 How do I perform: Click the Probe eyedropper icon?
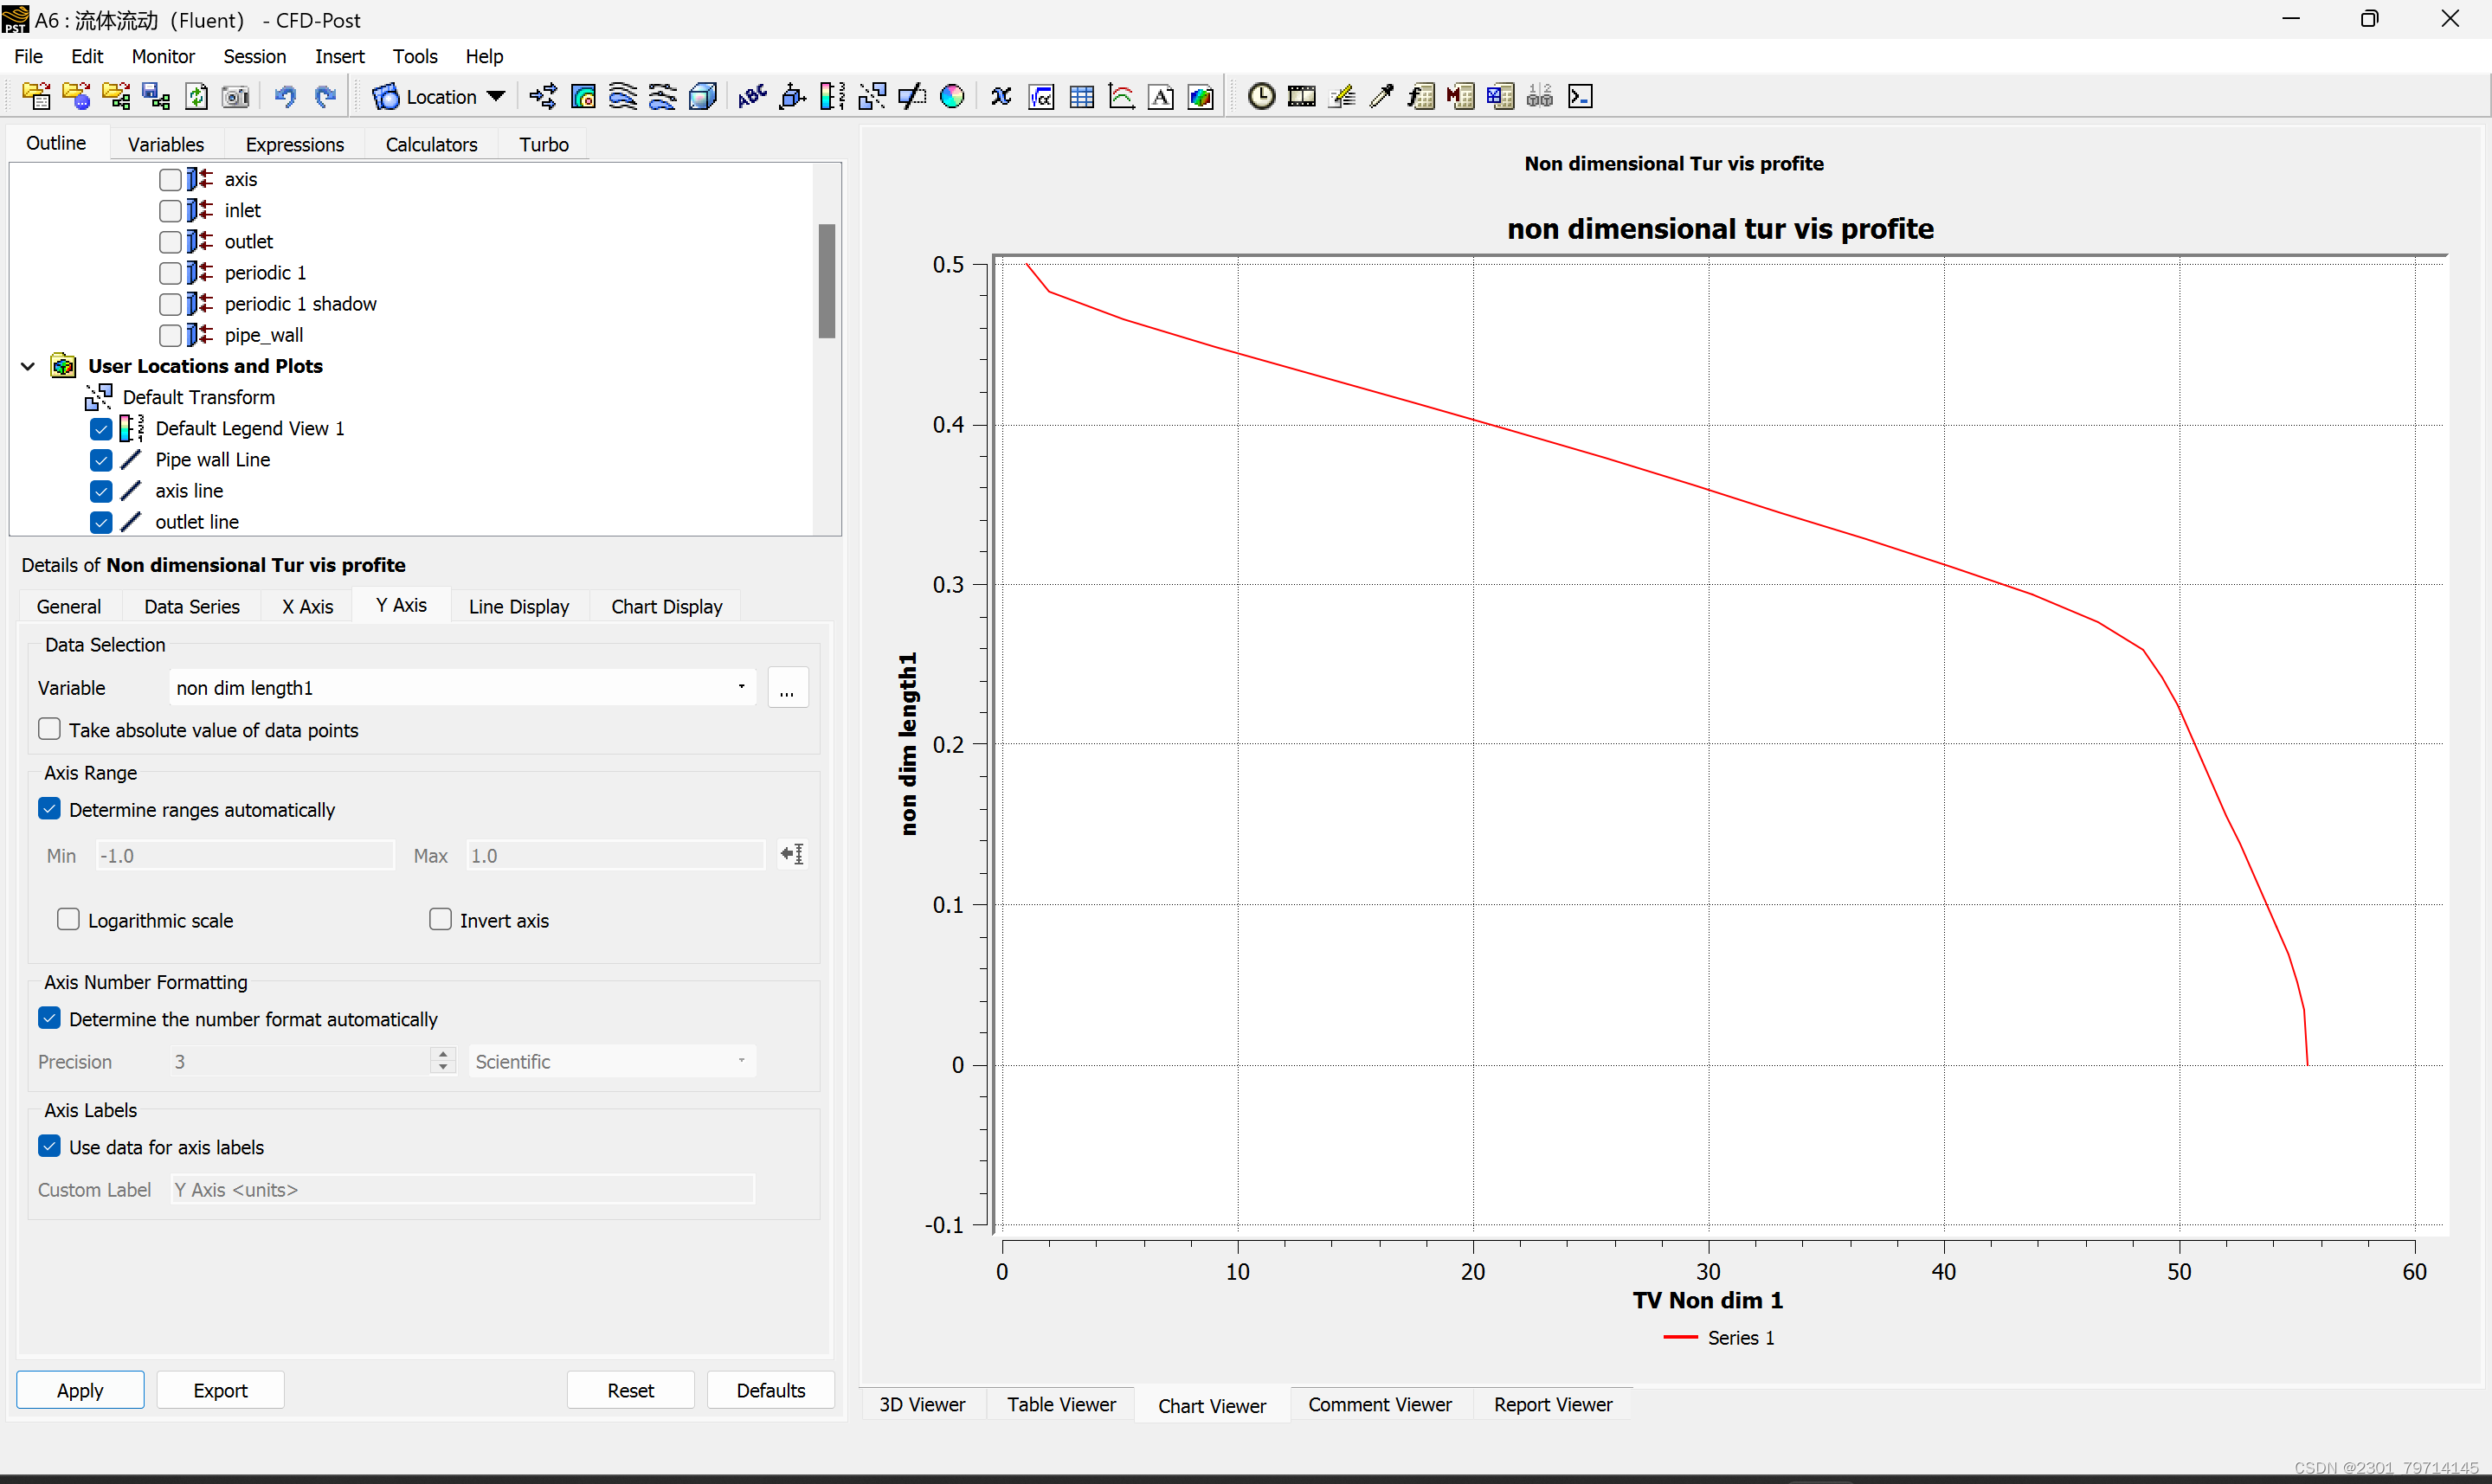click(x=1381, y=97)
